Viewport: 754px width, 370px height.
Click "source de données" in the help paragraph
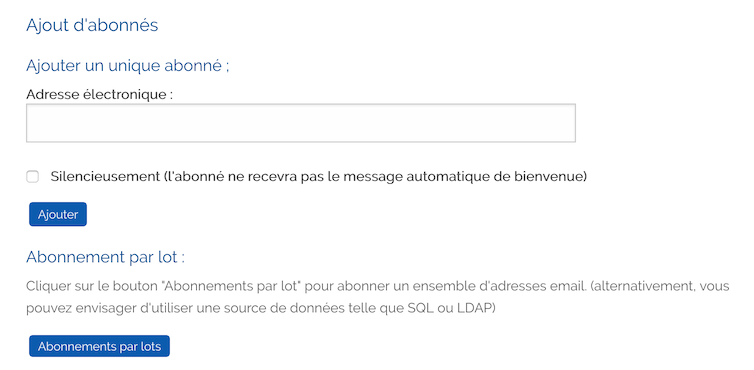pos(287,308)
